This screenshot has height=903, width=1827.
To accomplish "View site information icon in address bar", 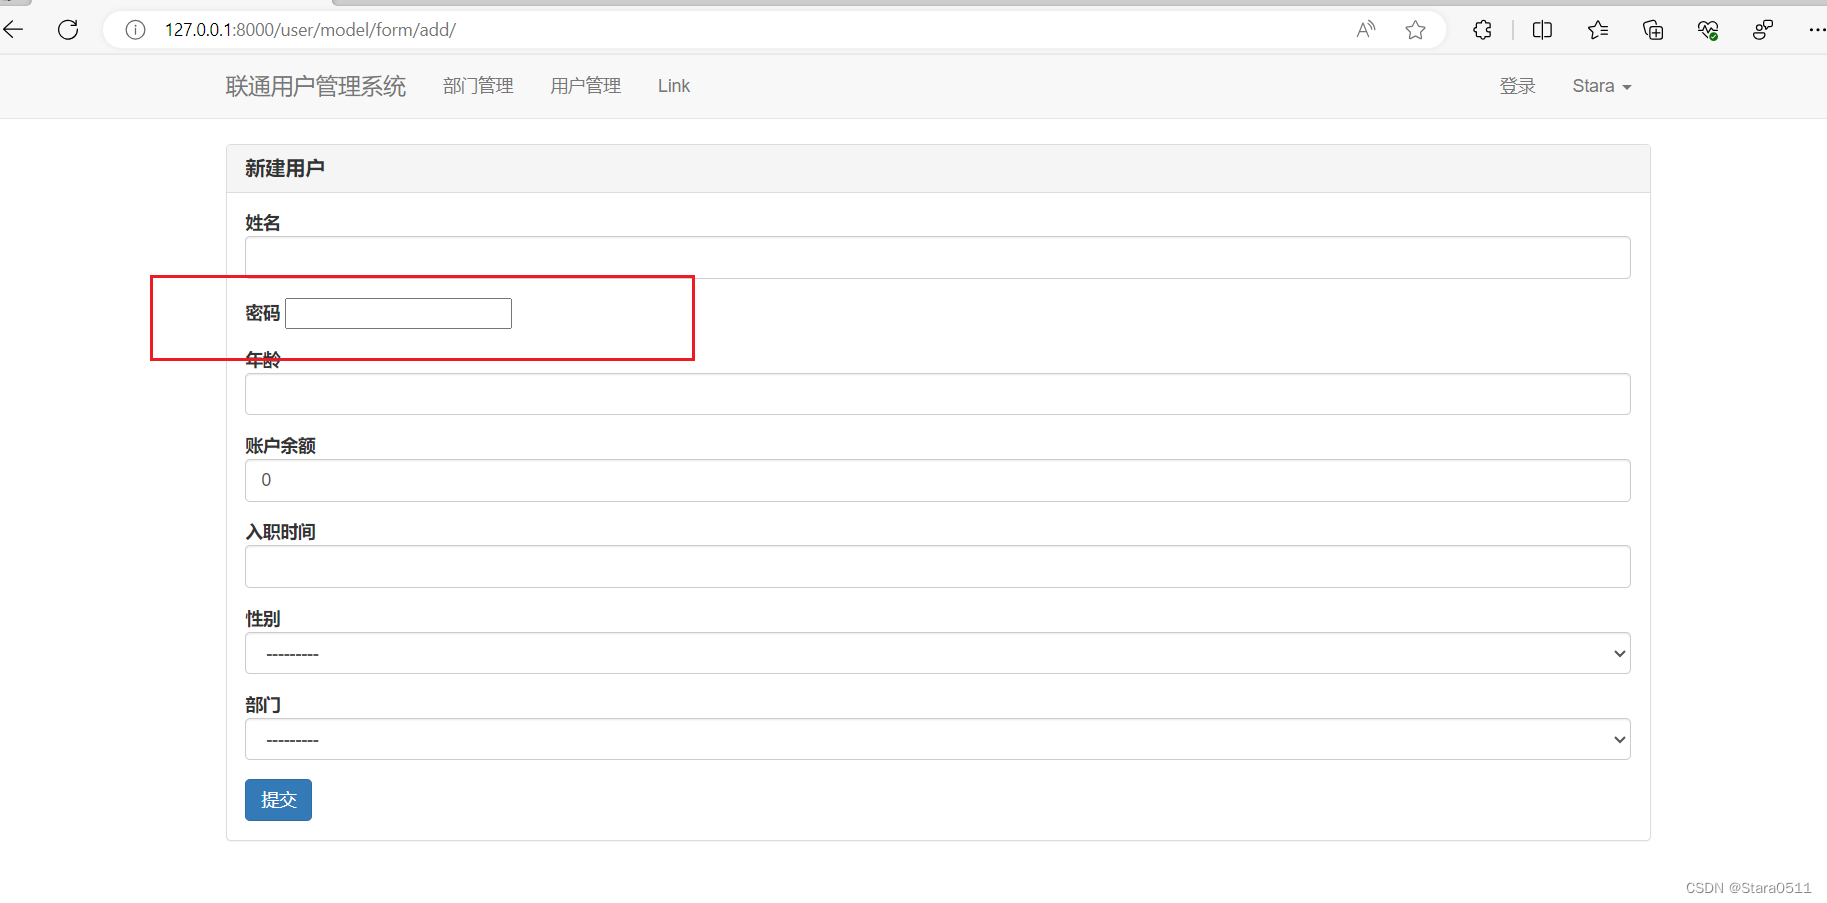I will pyautogui.click(x=135, y=30).
